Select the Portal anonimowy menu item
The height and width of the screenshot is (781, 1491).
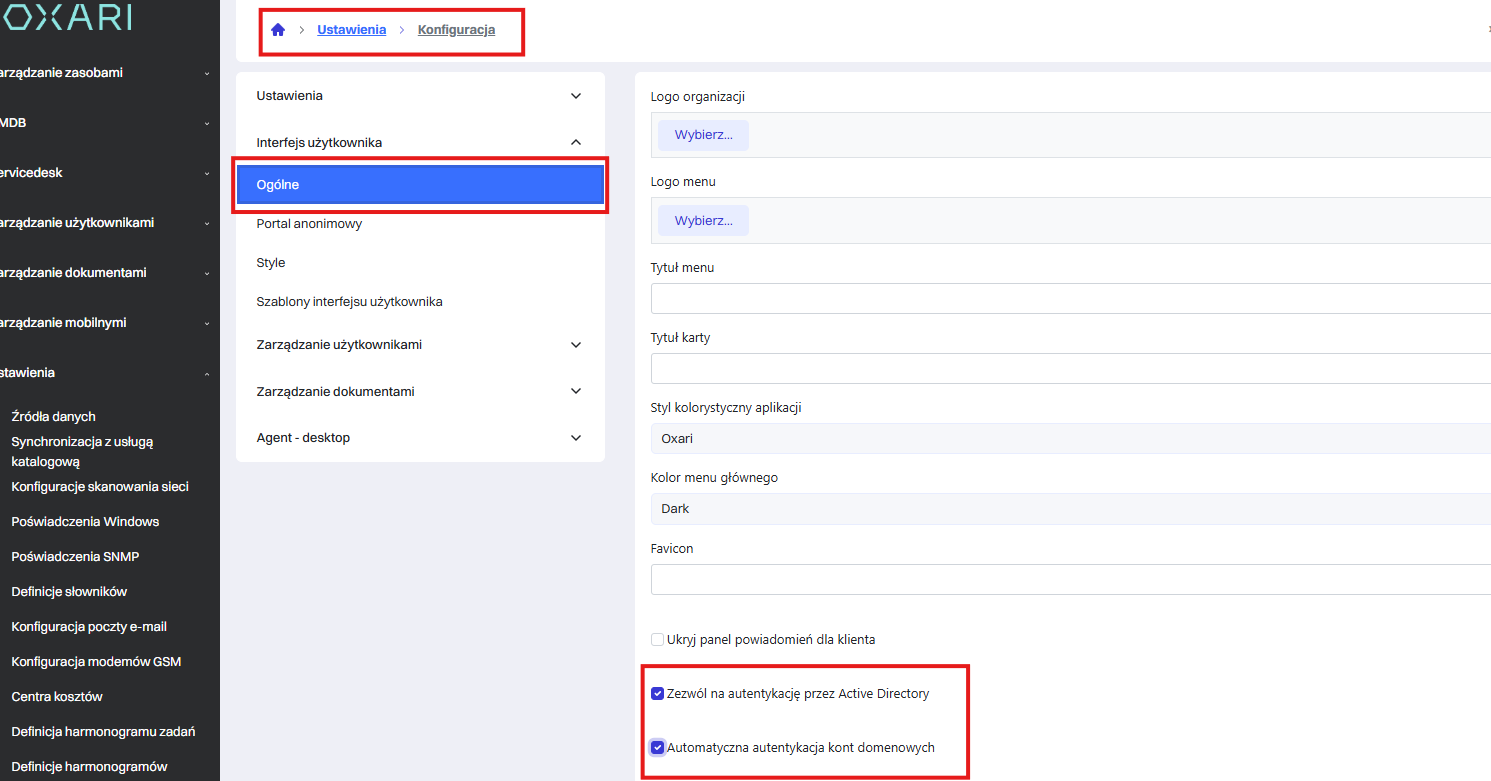[309, 224]
